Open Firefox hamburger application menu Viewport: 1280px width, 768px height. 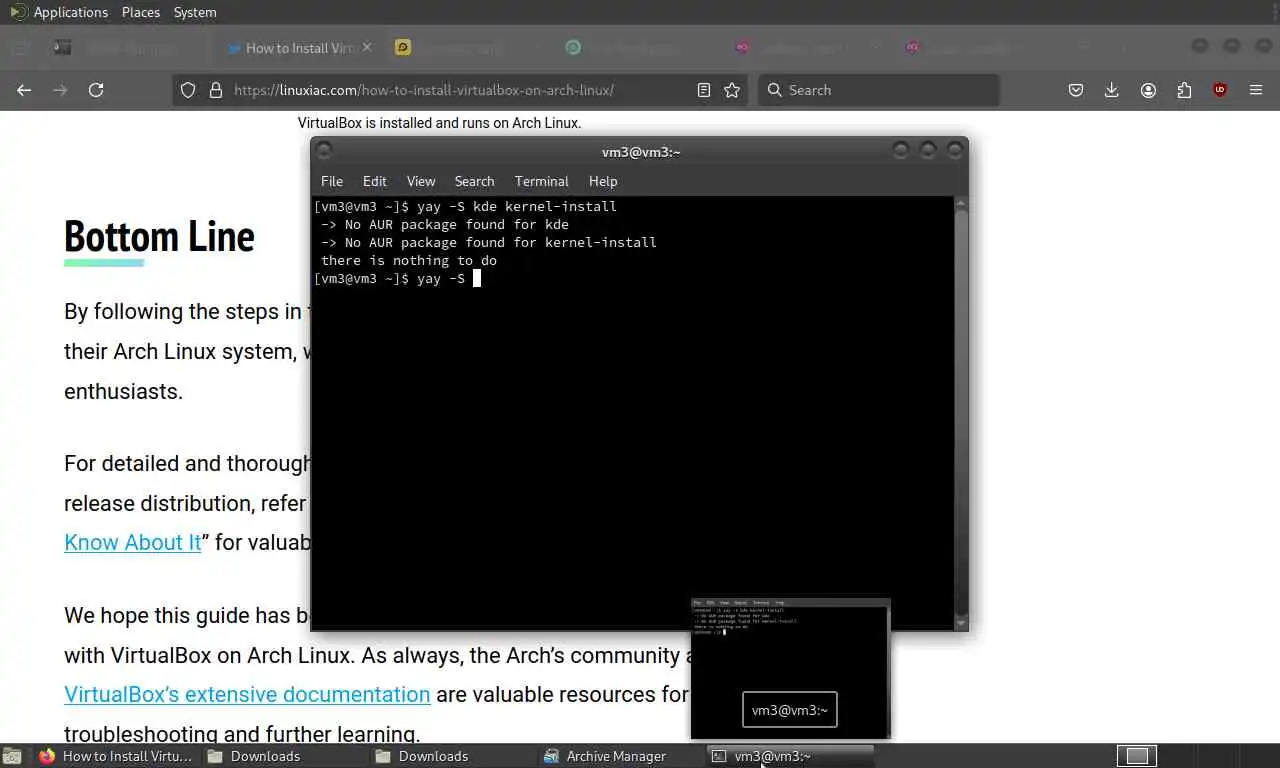pos(1256,90)
